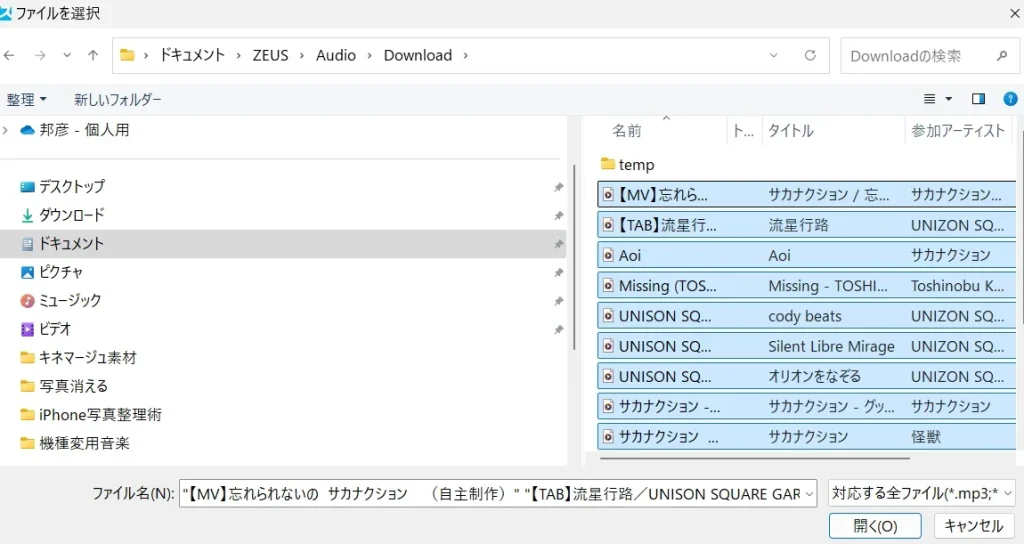This screenshot has width=1024, height=544.
Task: Open file type filter 対応する全ファイル dropdown
Action: (x=921, y=494)
